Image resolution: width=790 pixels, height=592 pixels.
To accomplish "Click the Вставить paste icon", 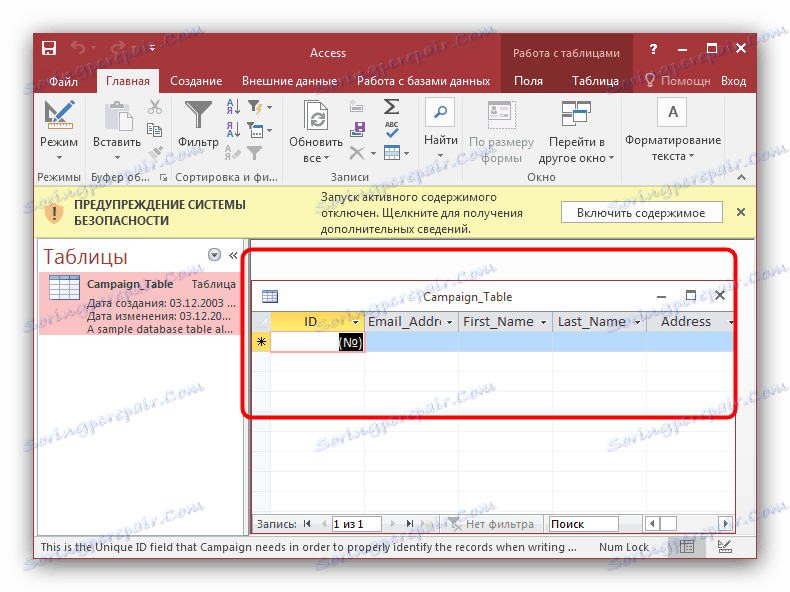I will [118, 116].
